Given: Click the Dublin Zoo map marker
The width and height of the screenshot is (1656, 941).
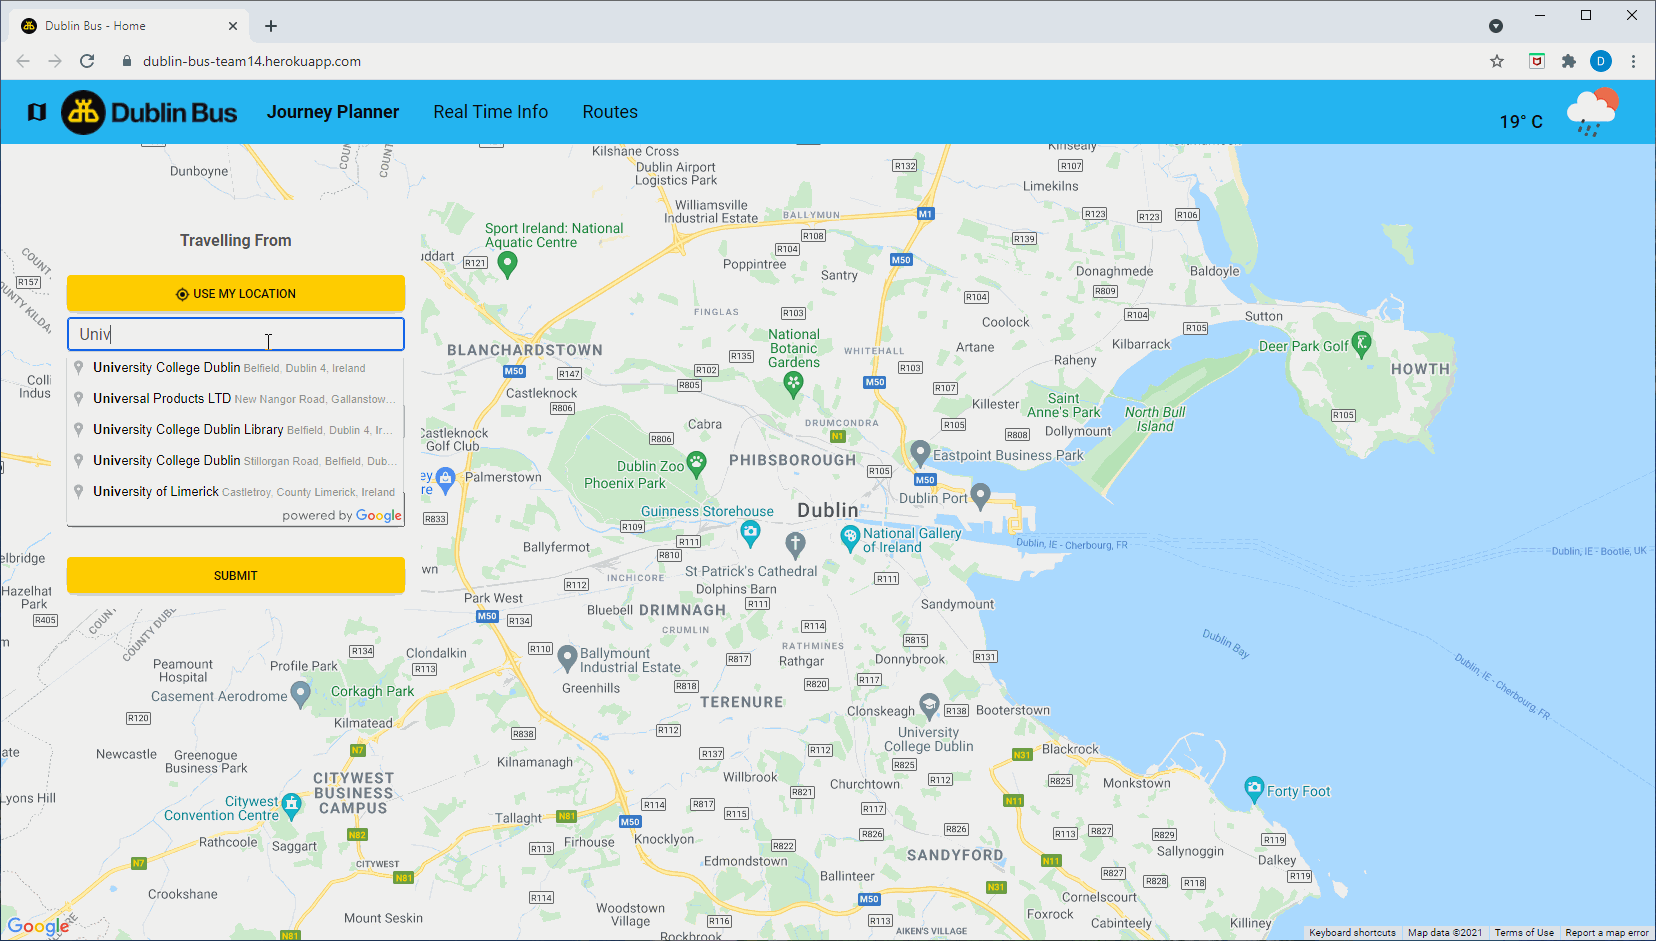Looking at the screenshot, I should click(697, 463).
